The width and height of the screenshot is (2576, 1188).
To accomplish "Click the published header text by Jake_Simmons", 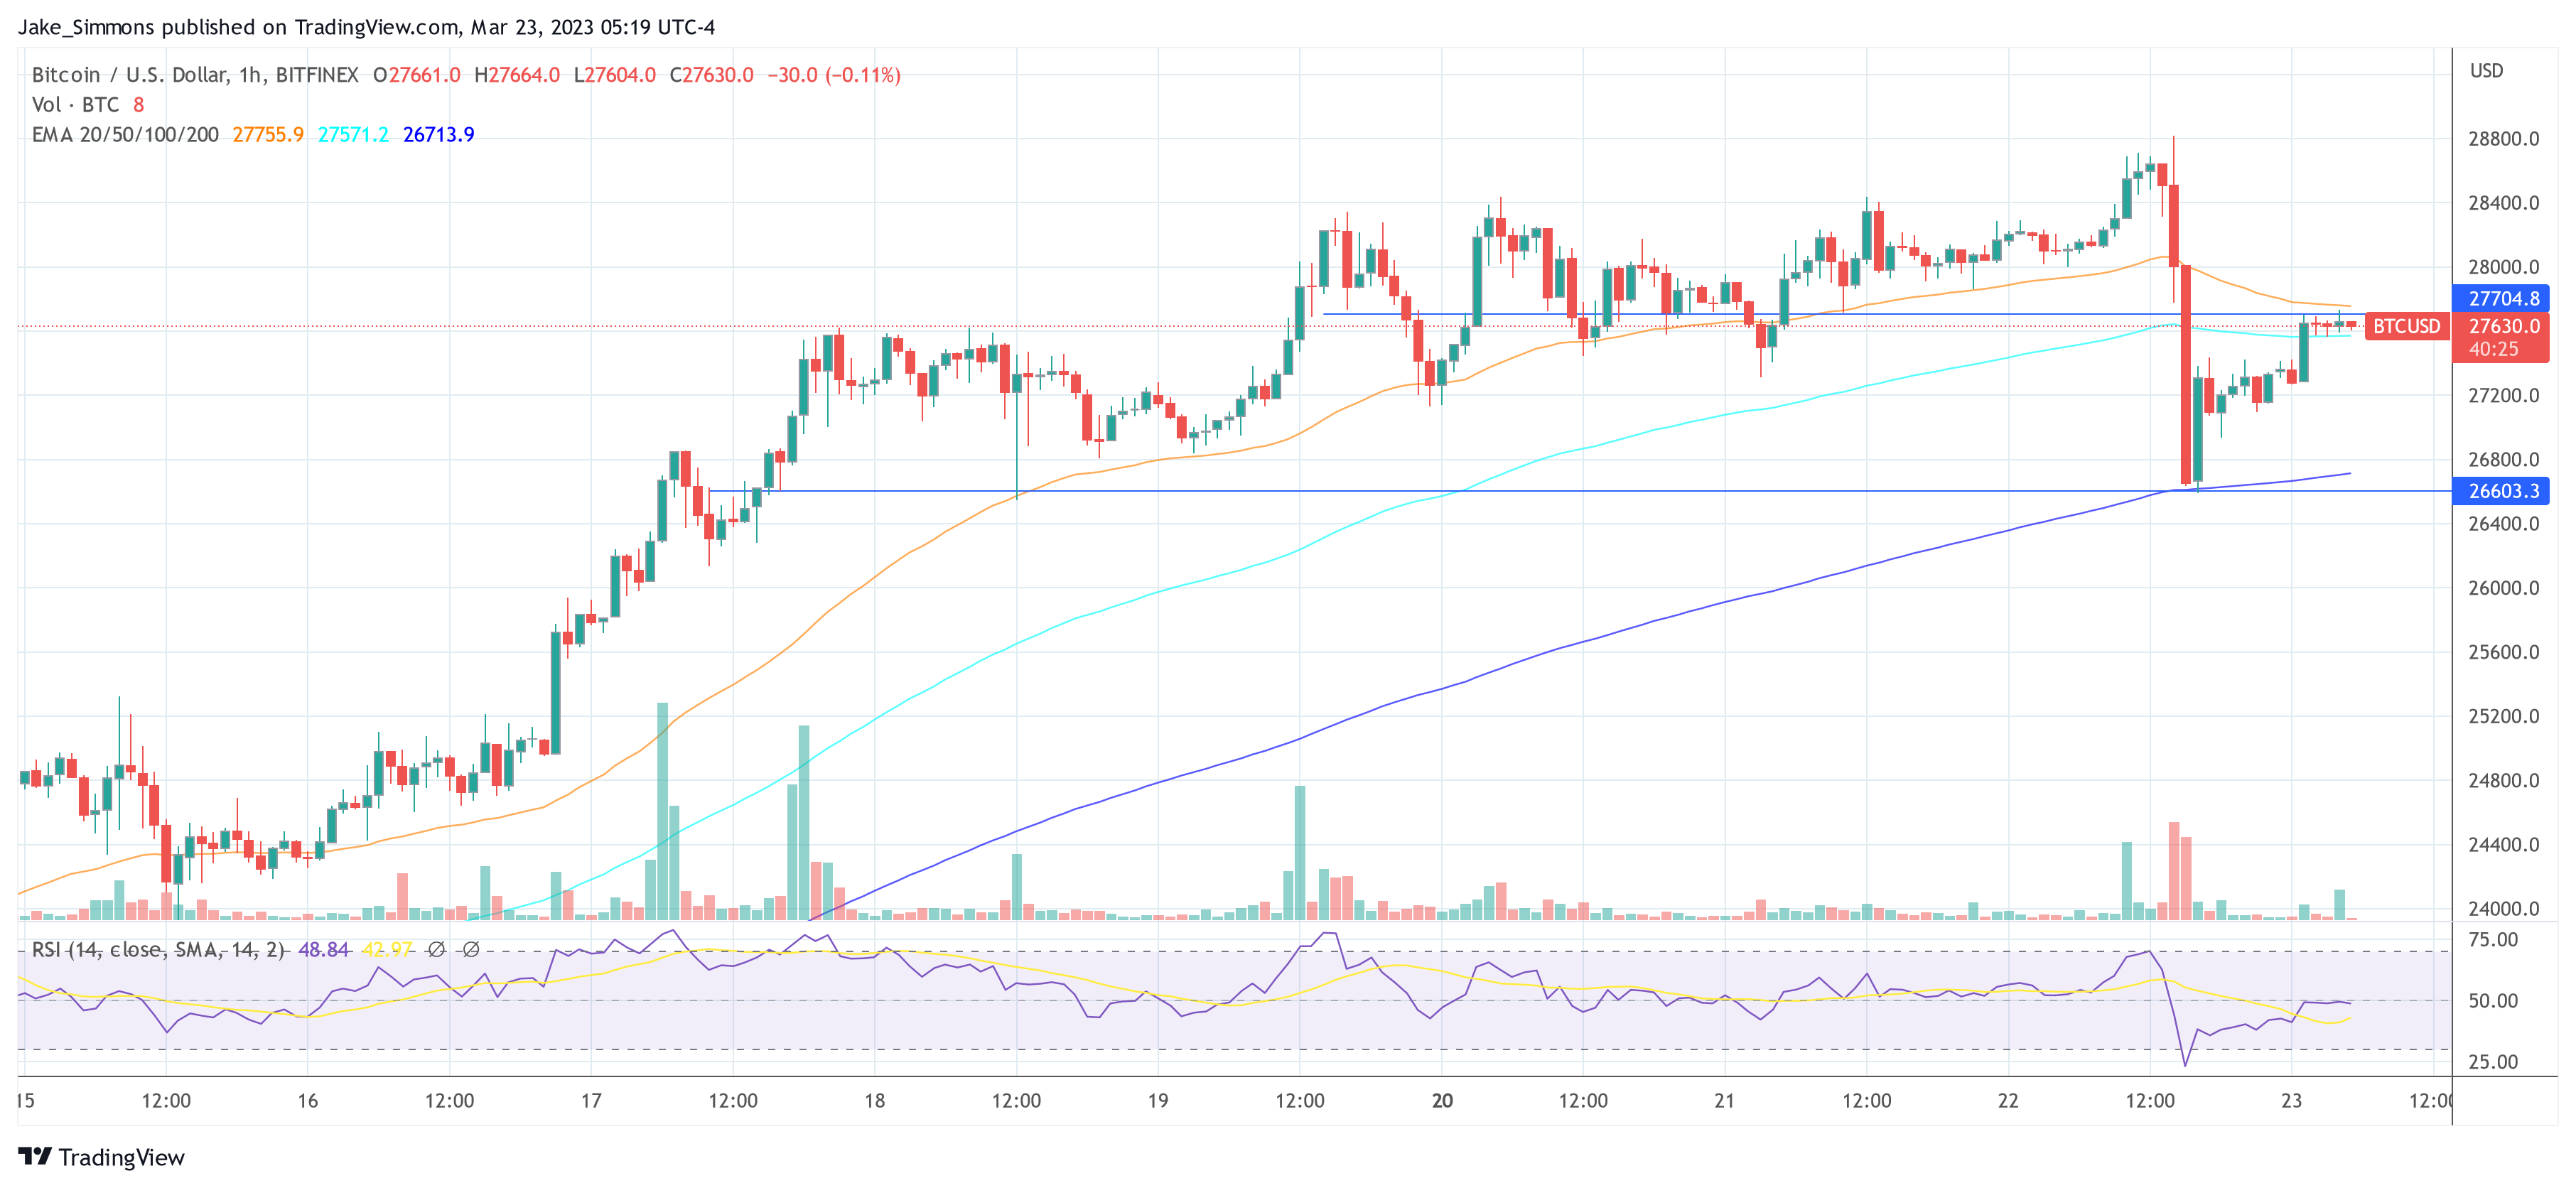I will point(367,27).
